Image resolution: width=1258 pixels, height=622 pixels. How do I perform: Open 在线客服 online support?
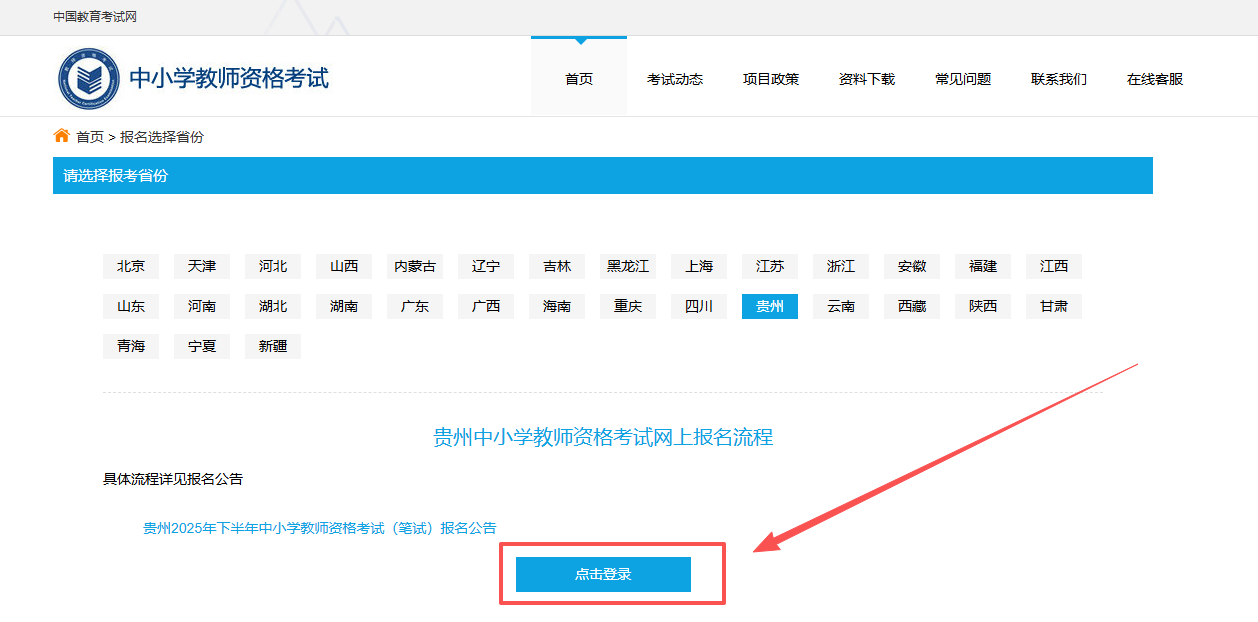pyautogui.click(x=1155, y=79)
